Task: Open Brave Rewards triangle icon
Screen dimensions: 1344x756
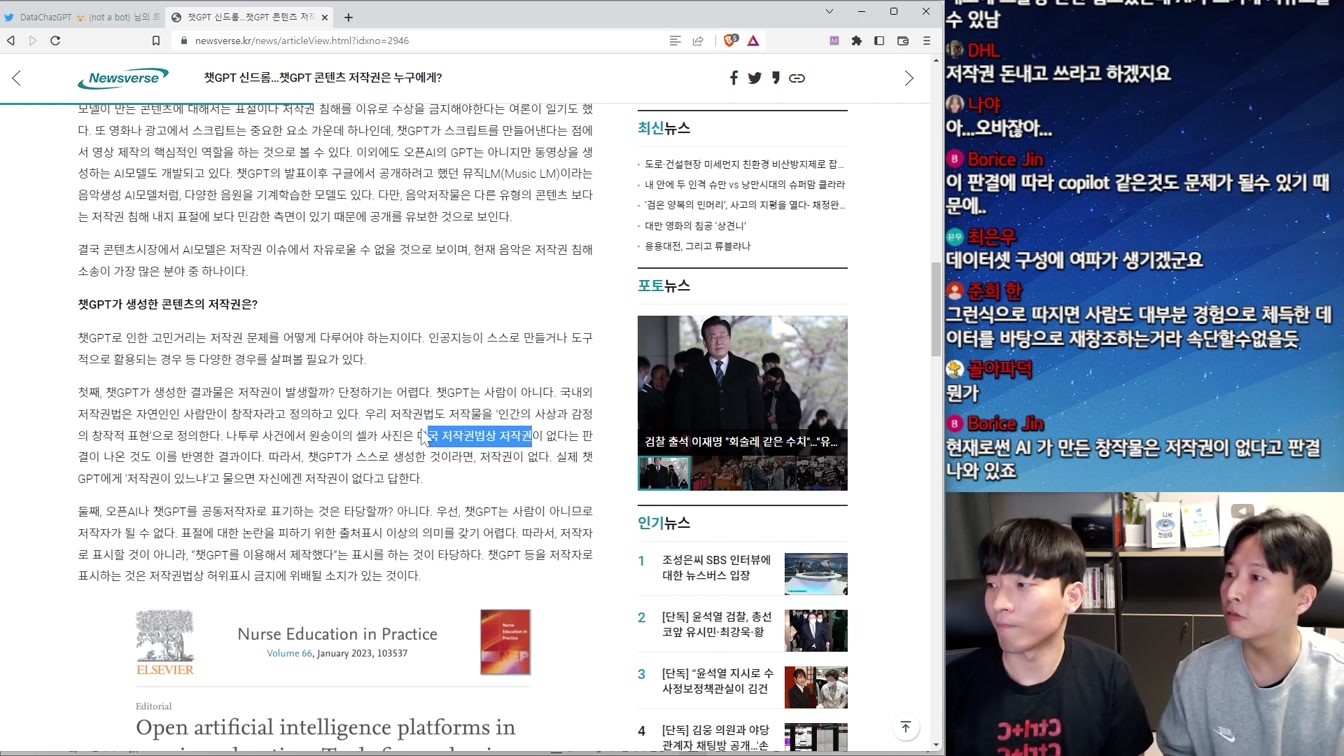Action: (x=753, y=41)
